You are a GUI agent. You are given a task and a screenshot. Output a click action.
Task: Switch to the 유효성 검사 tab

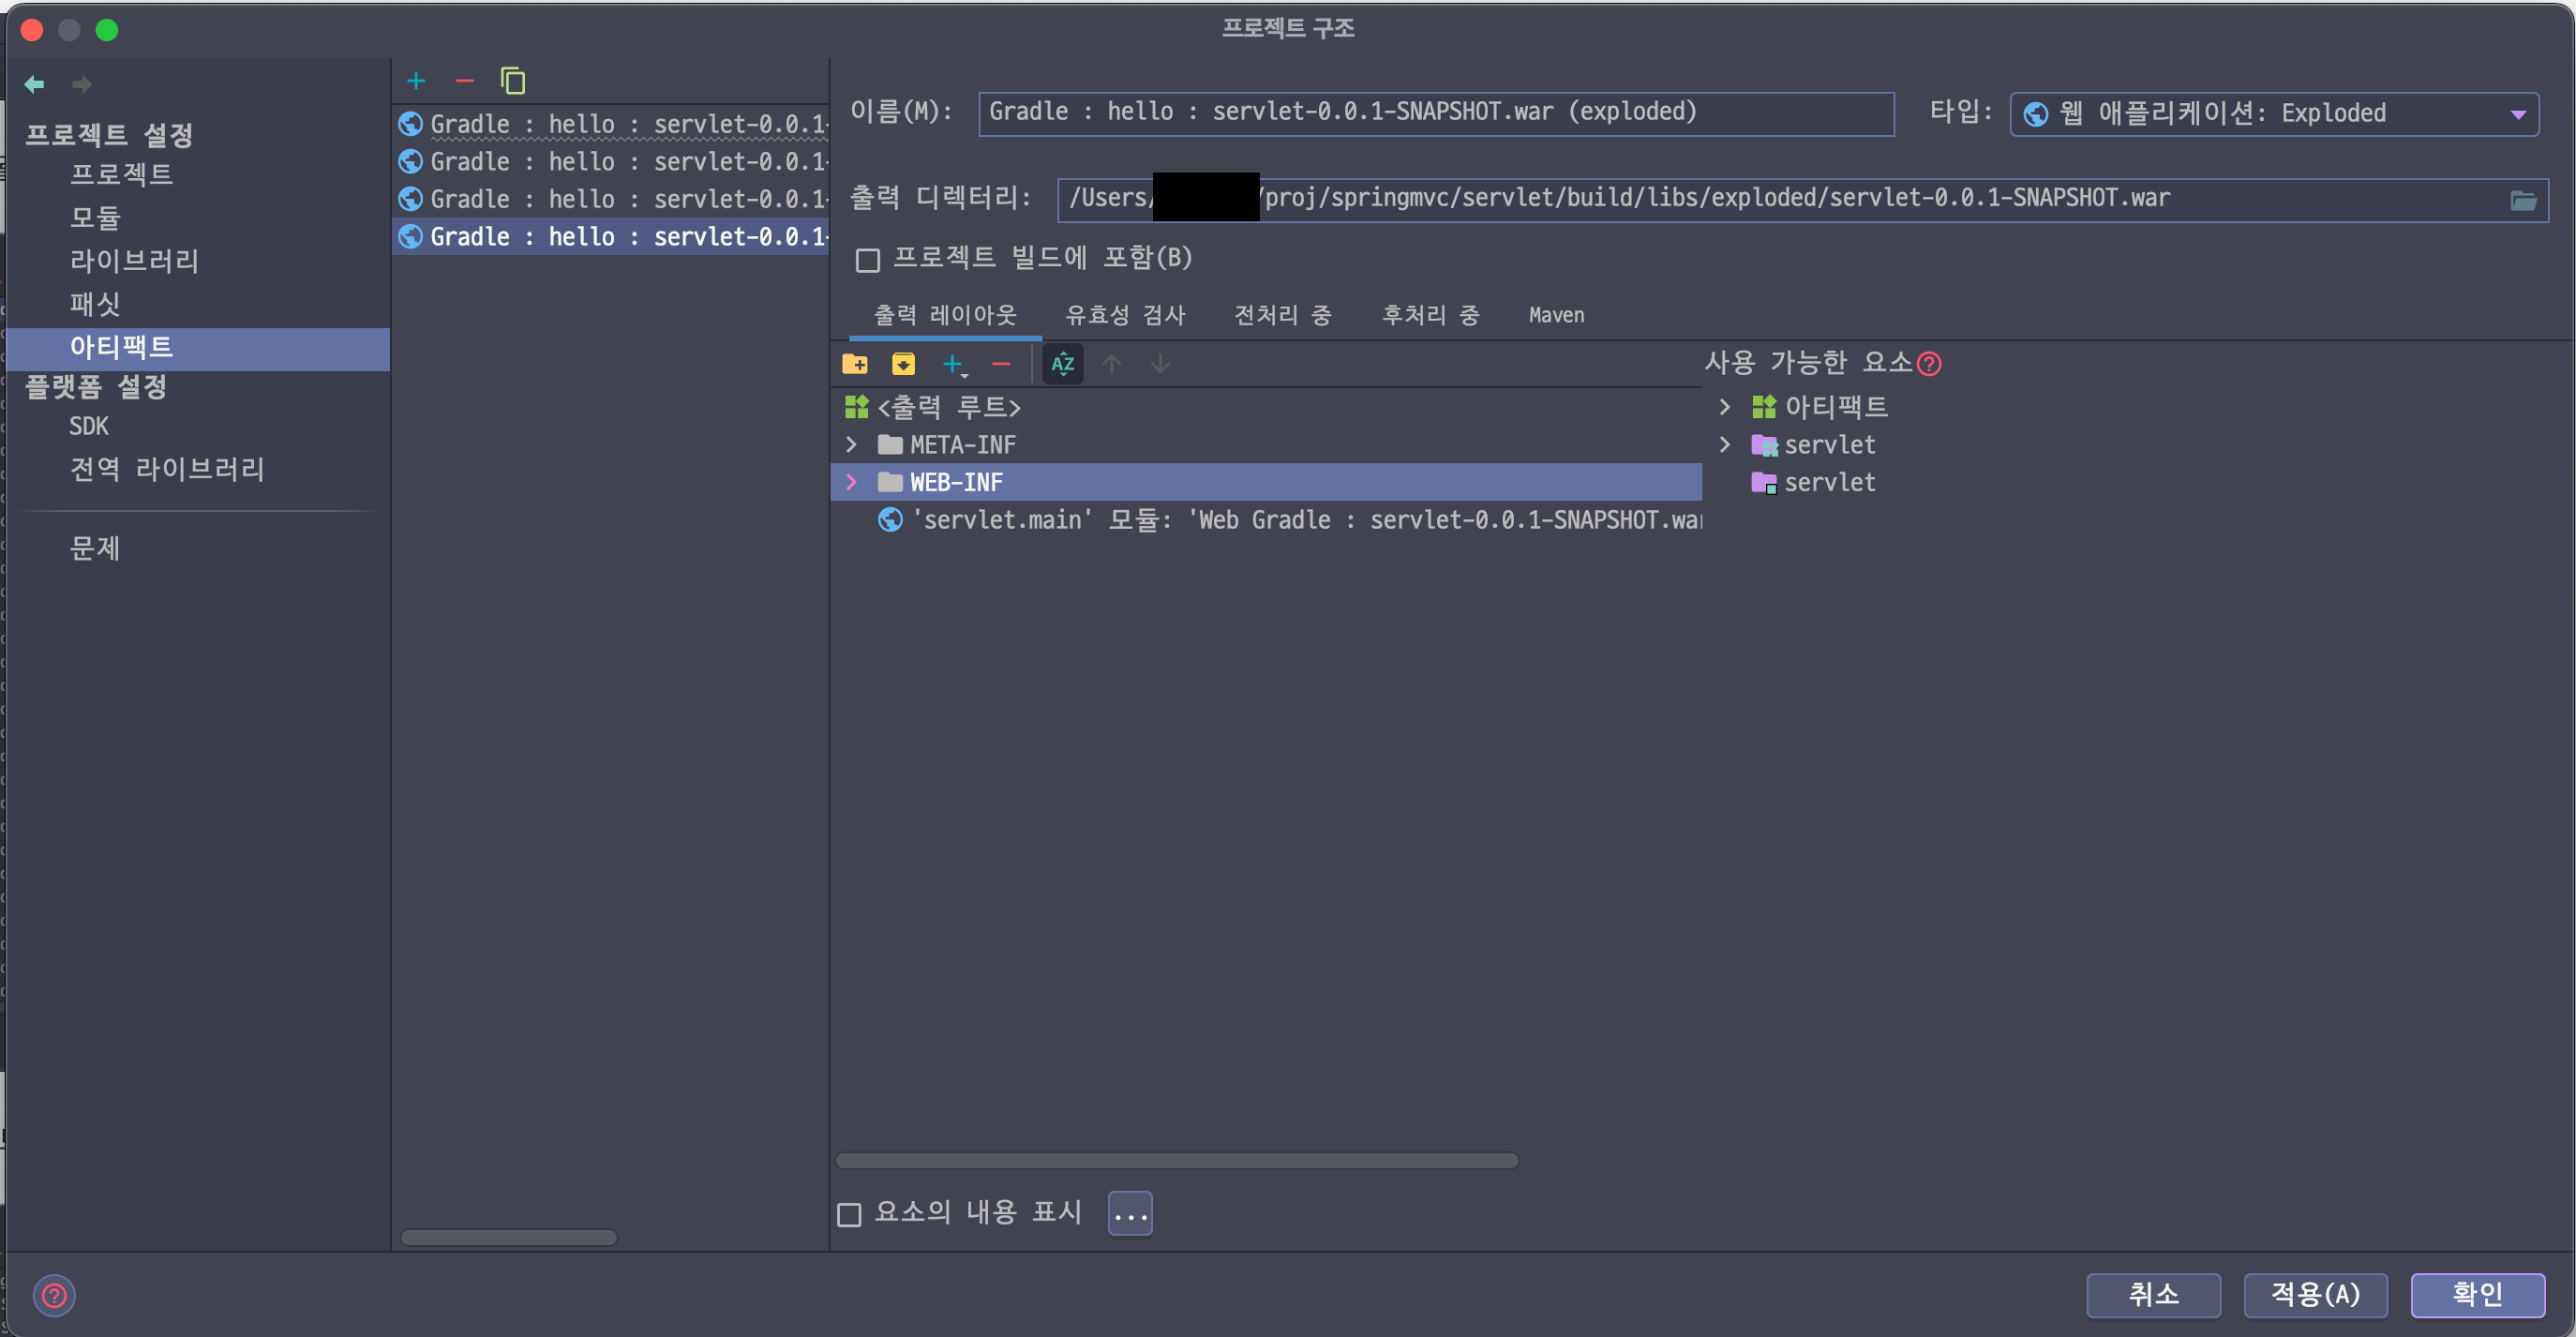(x=1125, y=315)
